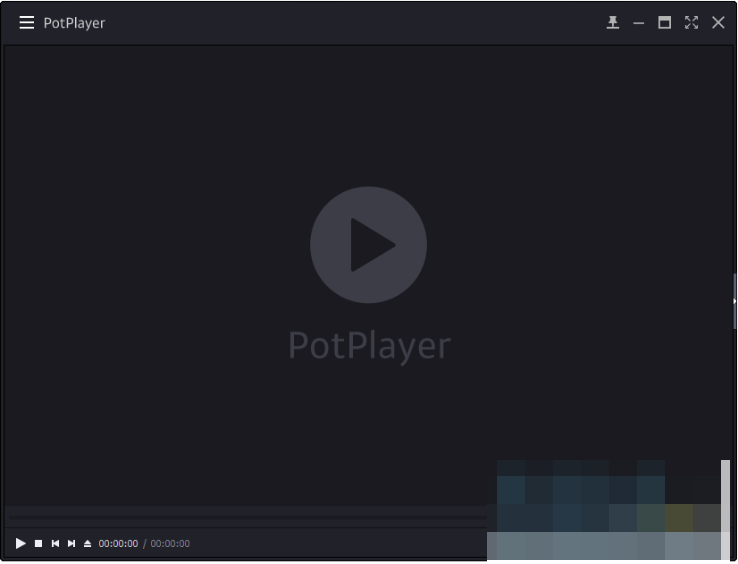Close the PotPlayer window
The width and height of the screenshot is (738, 564).
718,22
